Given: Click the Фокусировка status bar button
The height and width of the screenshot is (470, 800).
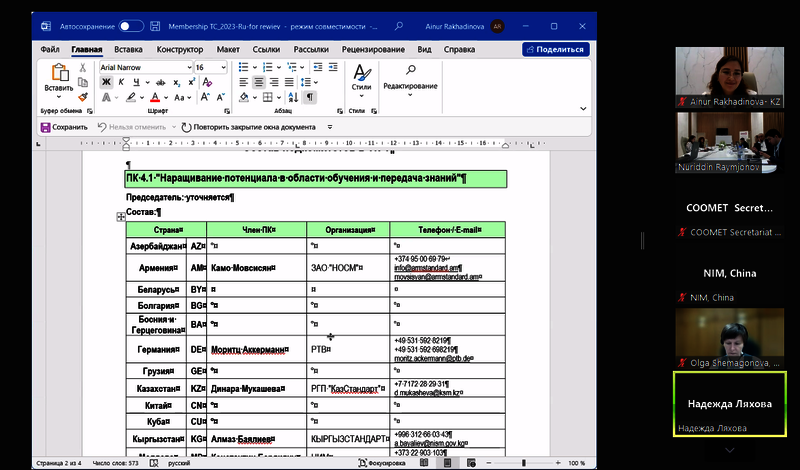Looking at the screenshot, I should [x=382, y=463].
